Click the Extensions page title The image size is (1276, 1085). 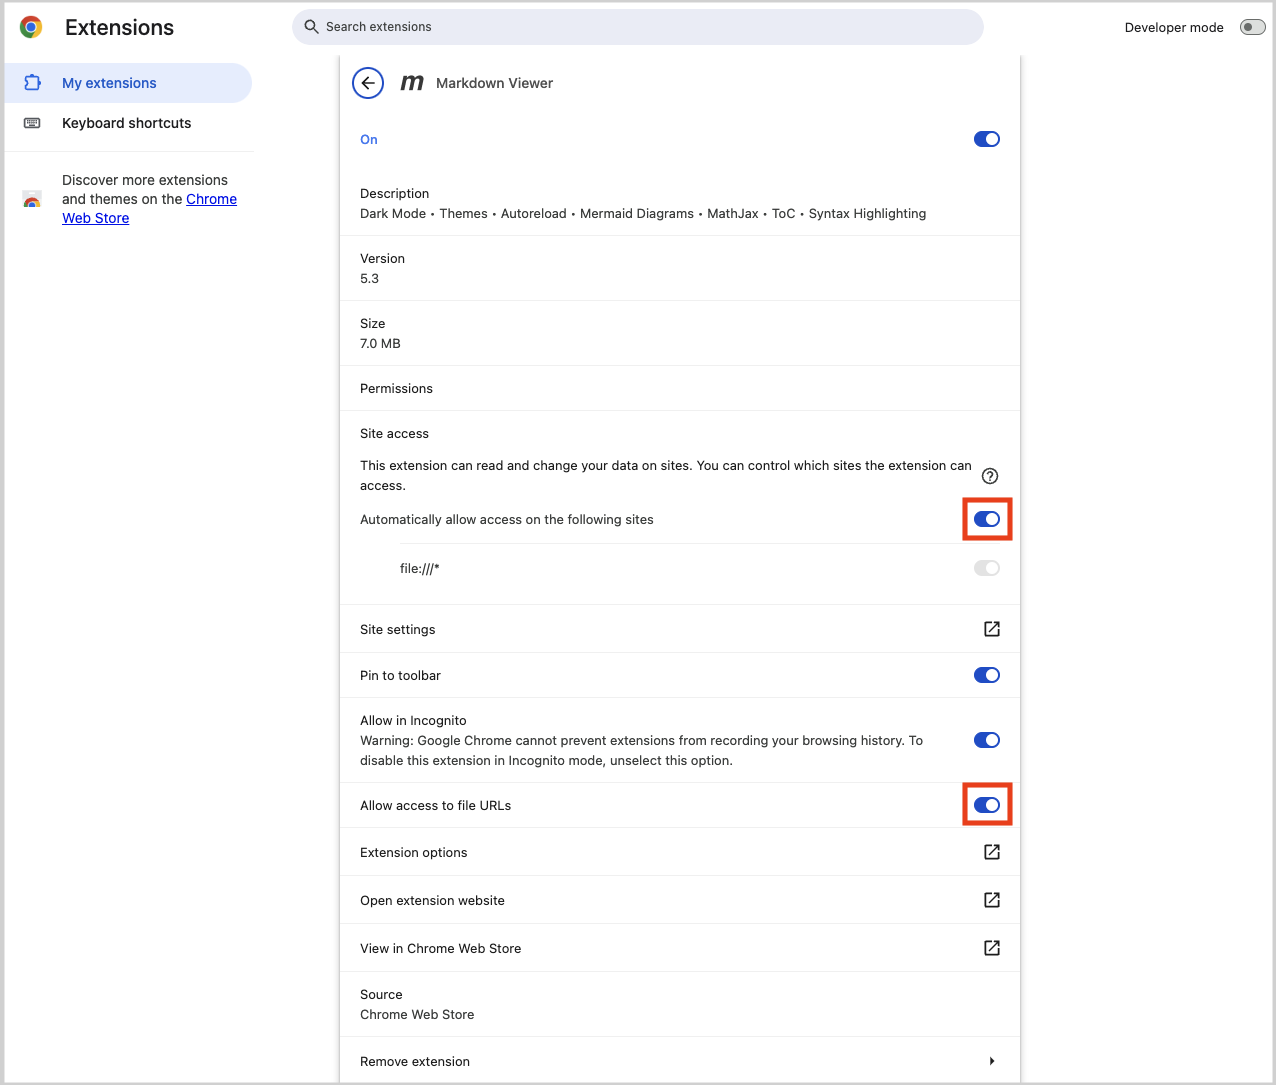coord(119,28)
